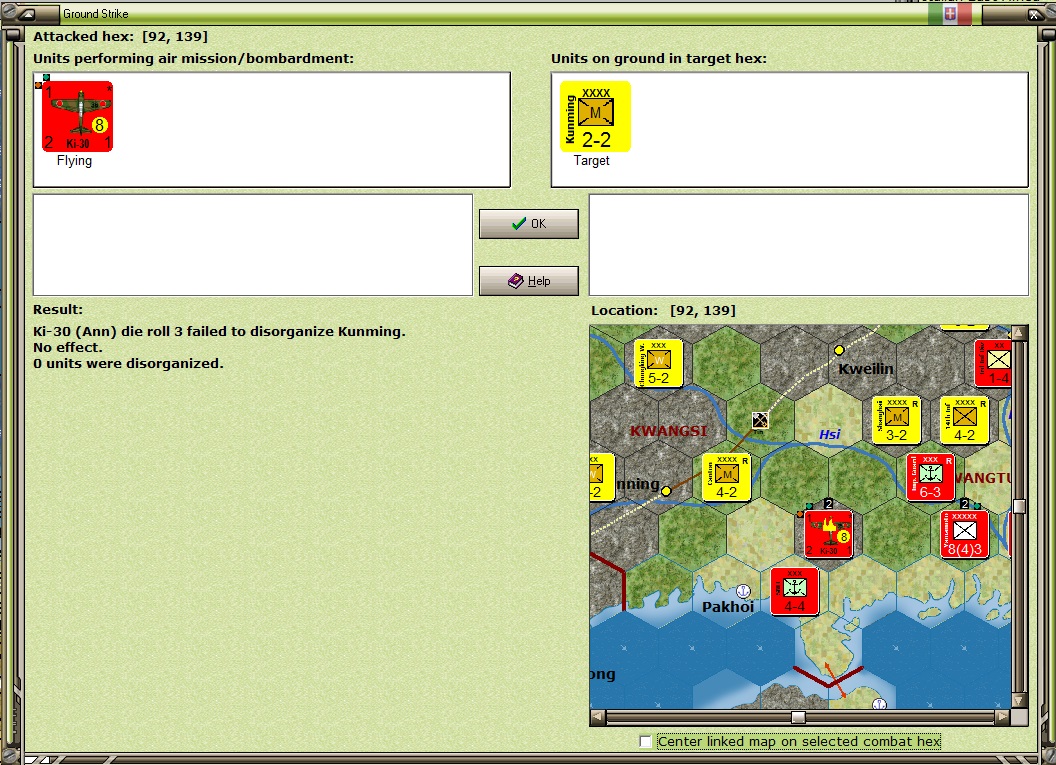Enable Center linked map on selected combat hex
Screen dimensions: 1056x765
645,741
